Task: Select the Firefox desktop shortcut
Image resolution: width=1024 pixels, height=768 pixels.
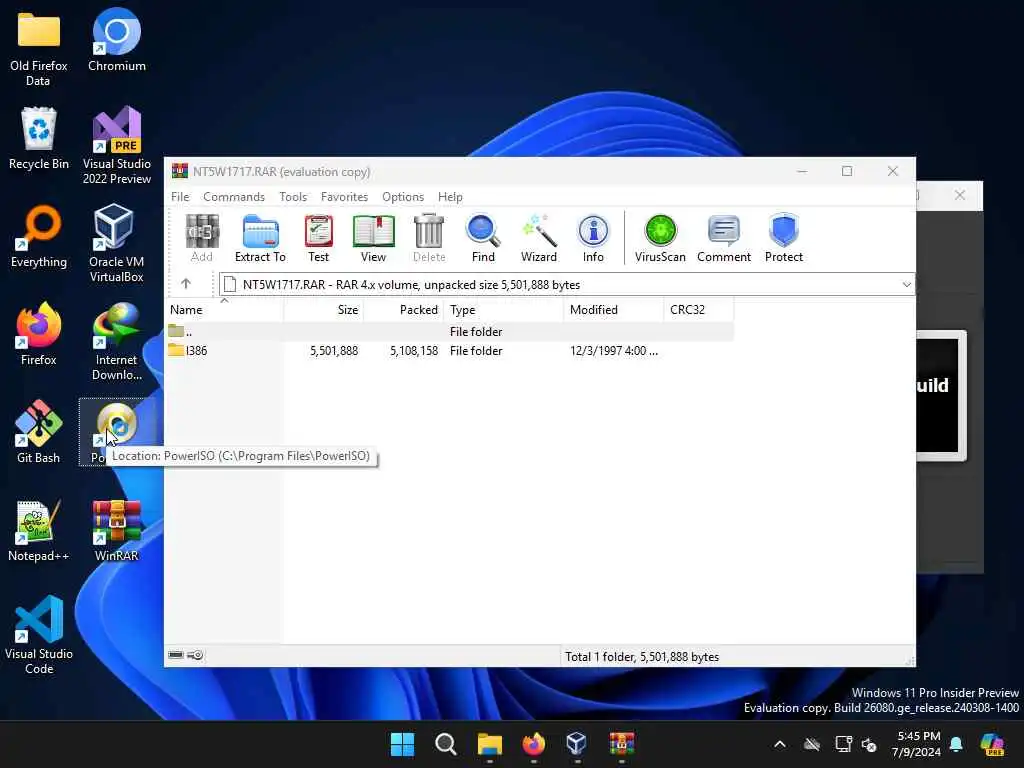Action: point(39,334)
